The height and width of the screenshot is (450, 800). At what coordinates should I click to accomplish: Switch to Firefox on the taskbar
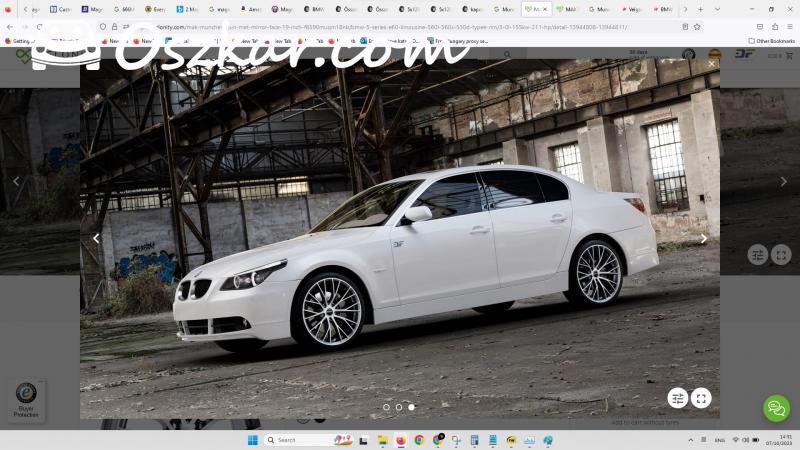tap(401, 440)
